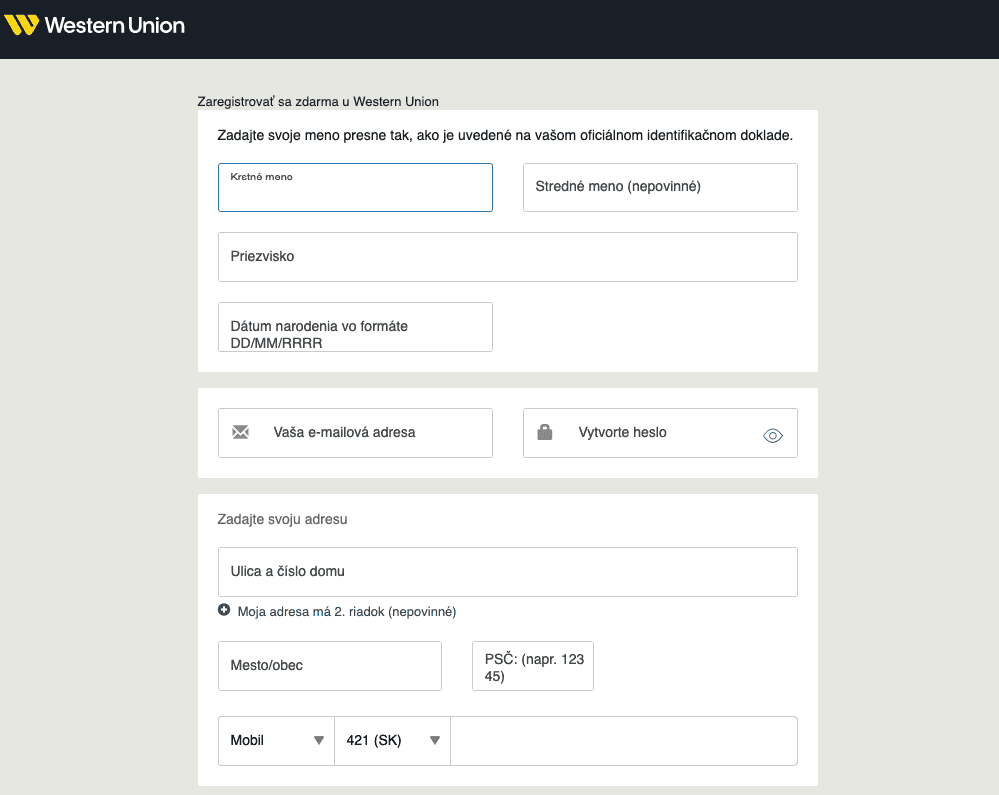
Task: Click the Dátum narodenia date field
Action: pyautogui.click(x=356, y=327)
